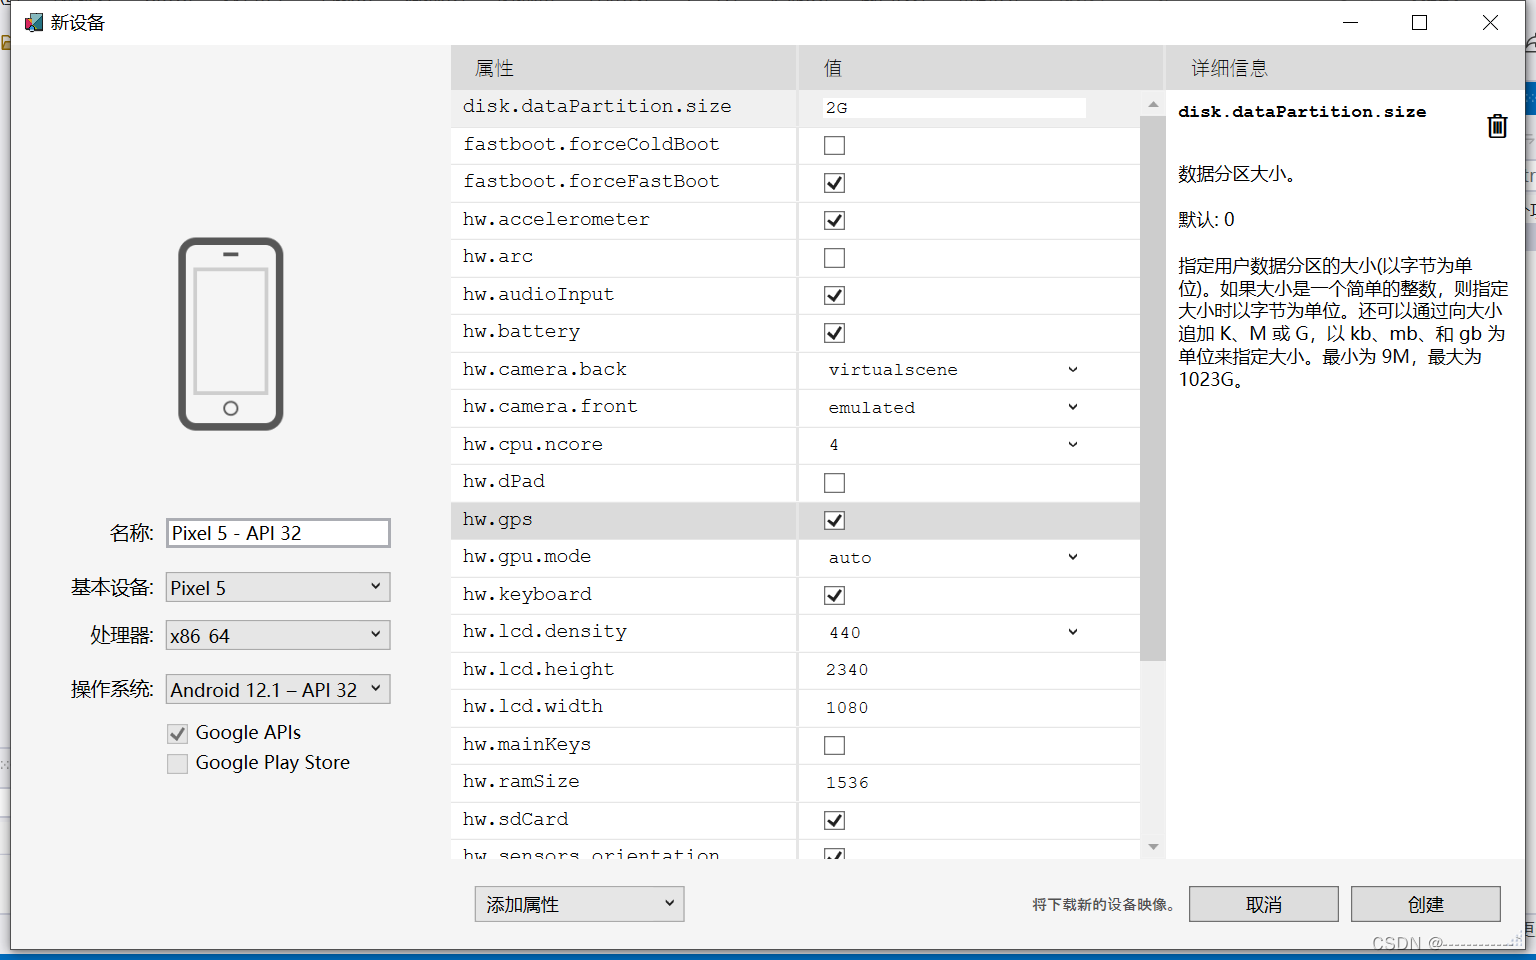
Task: Click the scrollbar up arrow
Action: coord(1153,104)
